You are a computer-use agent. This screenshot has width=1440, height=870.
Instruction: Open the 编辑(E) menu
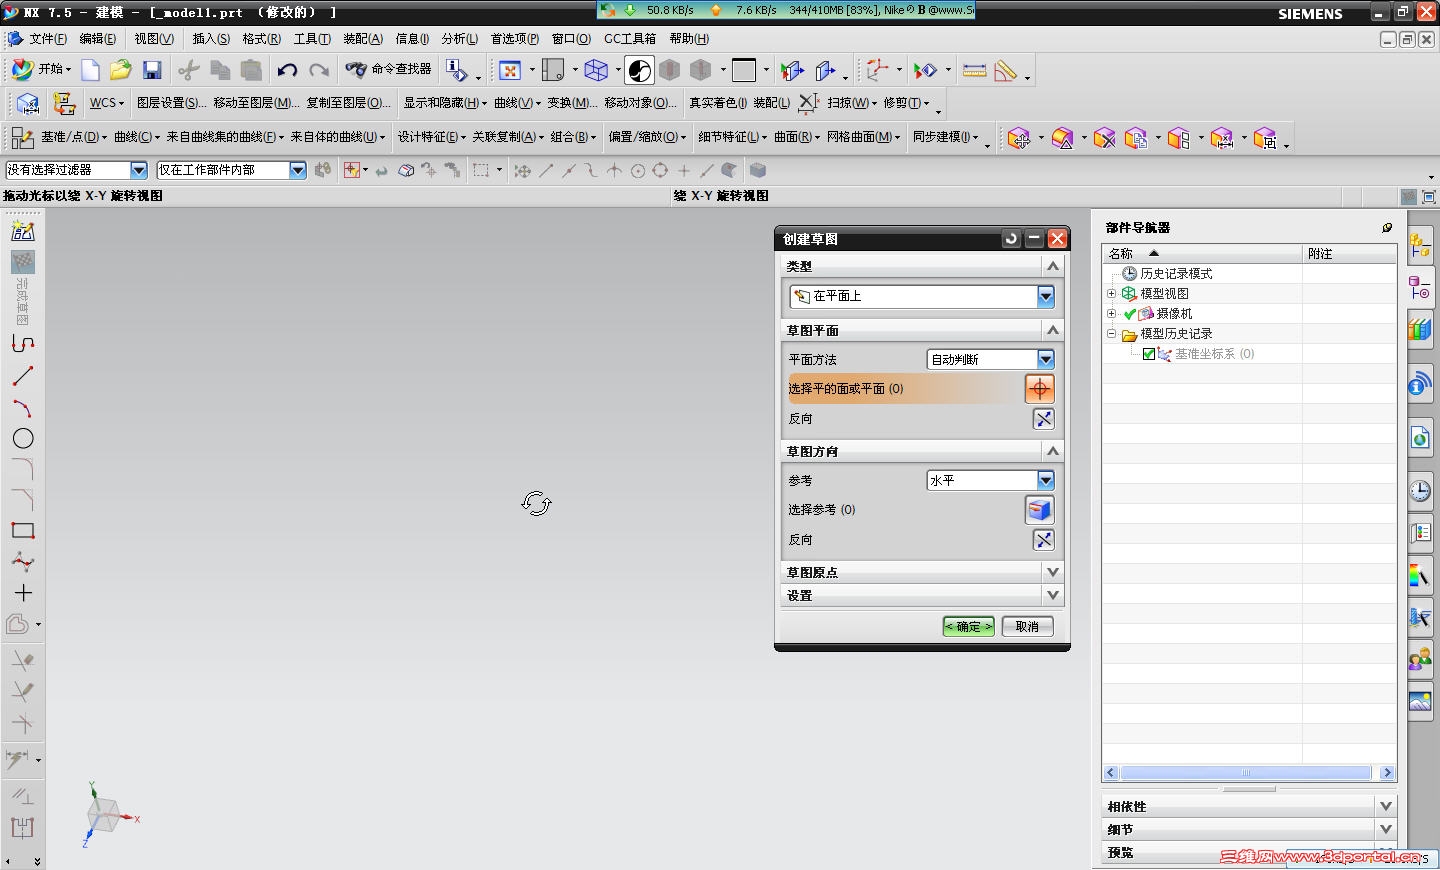98,39
